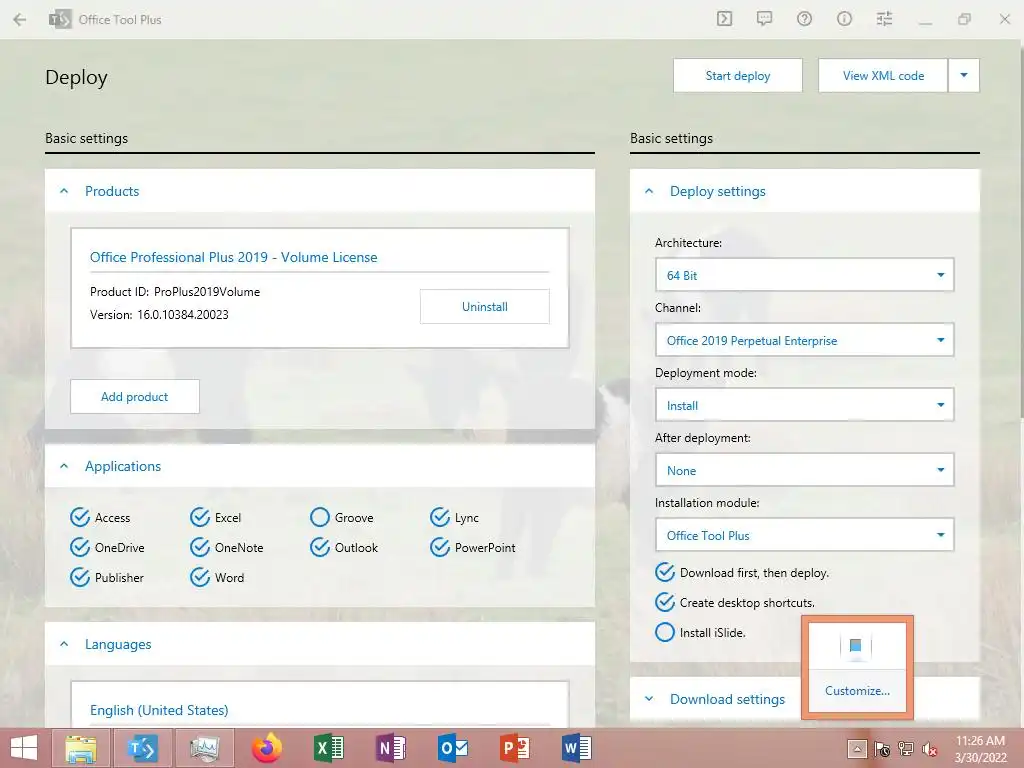
Task: Uncheck the Access application
Action: tap(80, 517)
